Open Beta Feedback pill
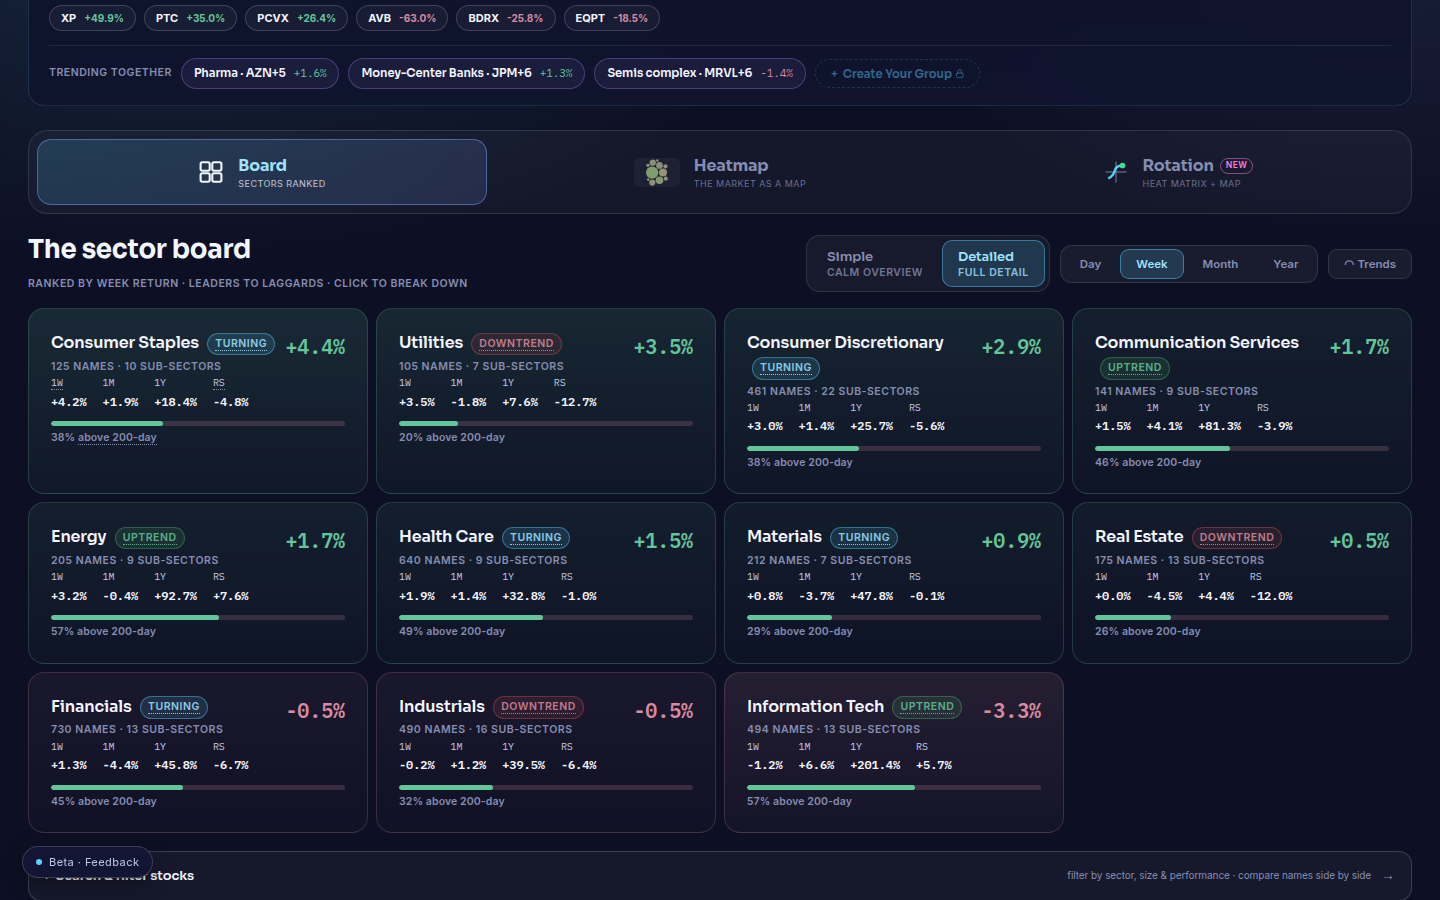The height and width of the screenshot is (900, 1440). [87, 862]
